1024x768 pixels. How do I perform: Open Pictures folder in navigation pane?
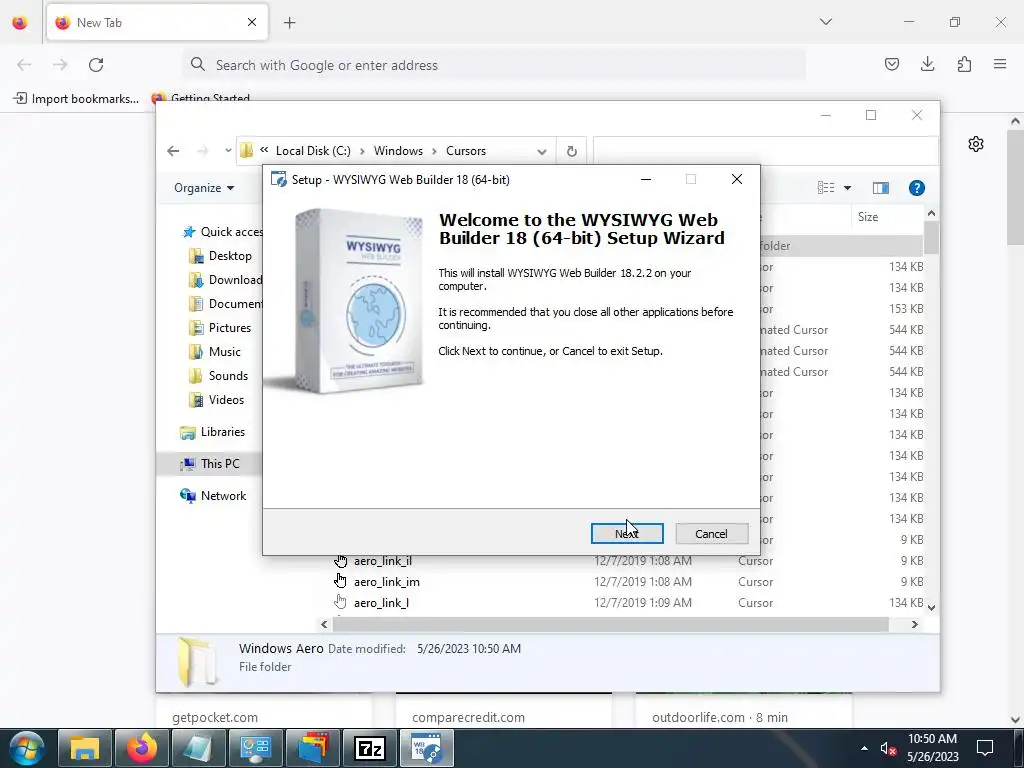[x=220, y=328]
